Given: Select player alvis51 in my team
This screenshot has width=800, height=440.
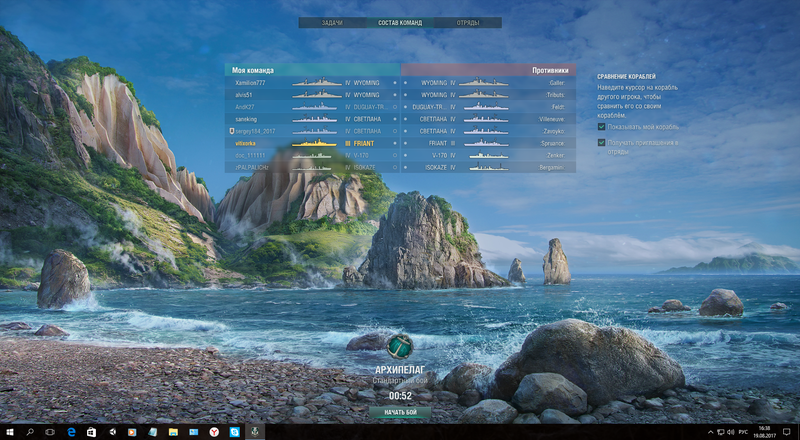Looking at the screenshot, I should point(244,95).
